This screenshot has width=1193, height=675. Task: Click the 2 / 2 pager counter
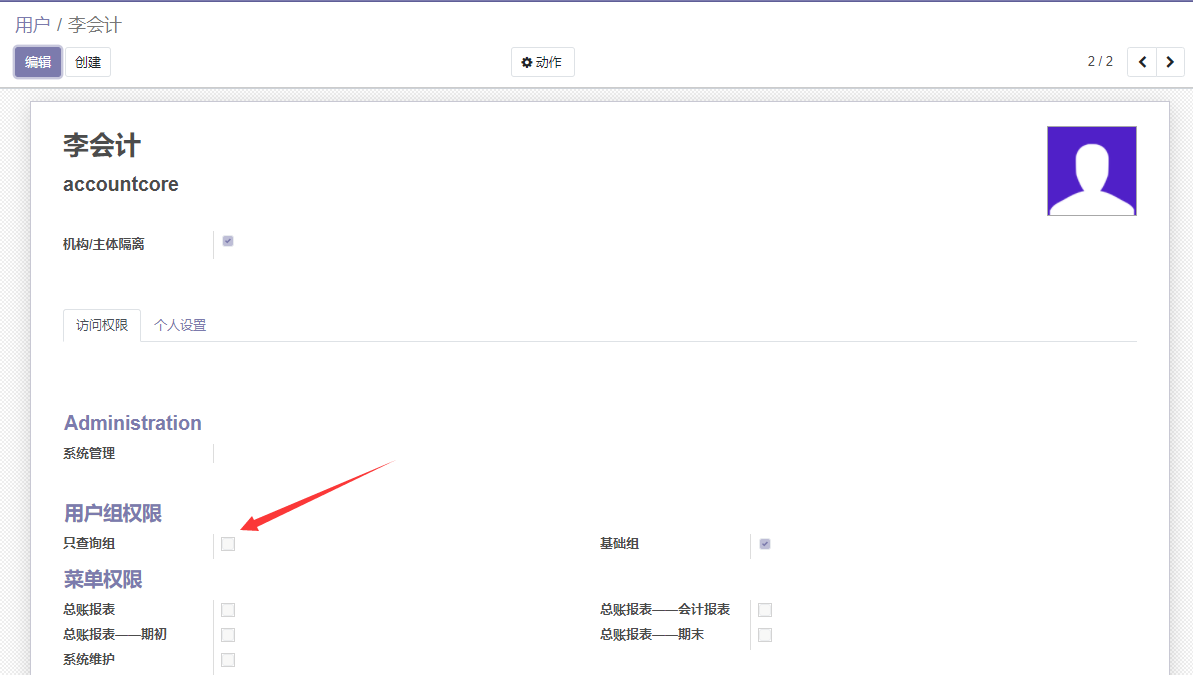click(1100, 62)
